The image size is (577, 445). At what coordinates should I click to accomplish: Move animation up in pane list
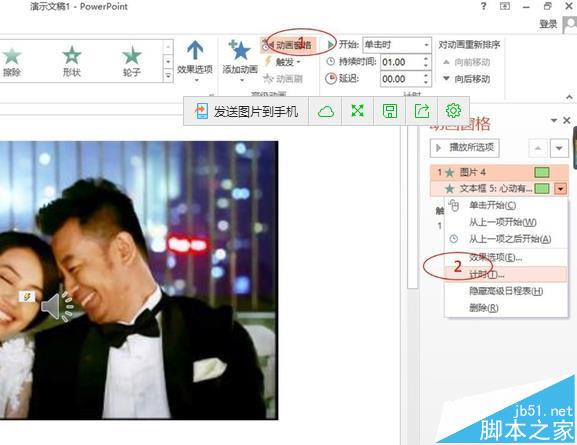pos(538,148)
